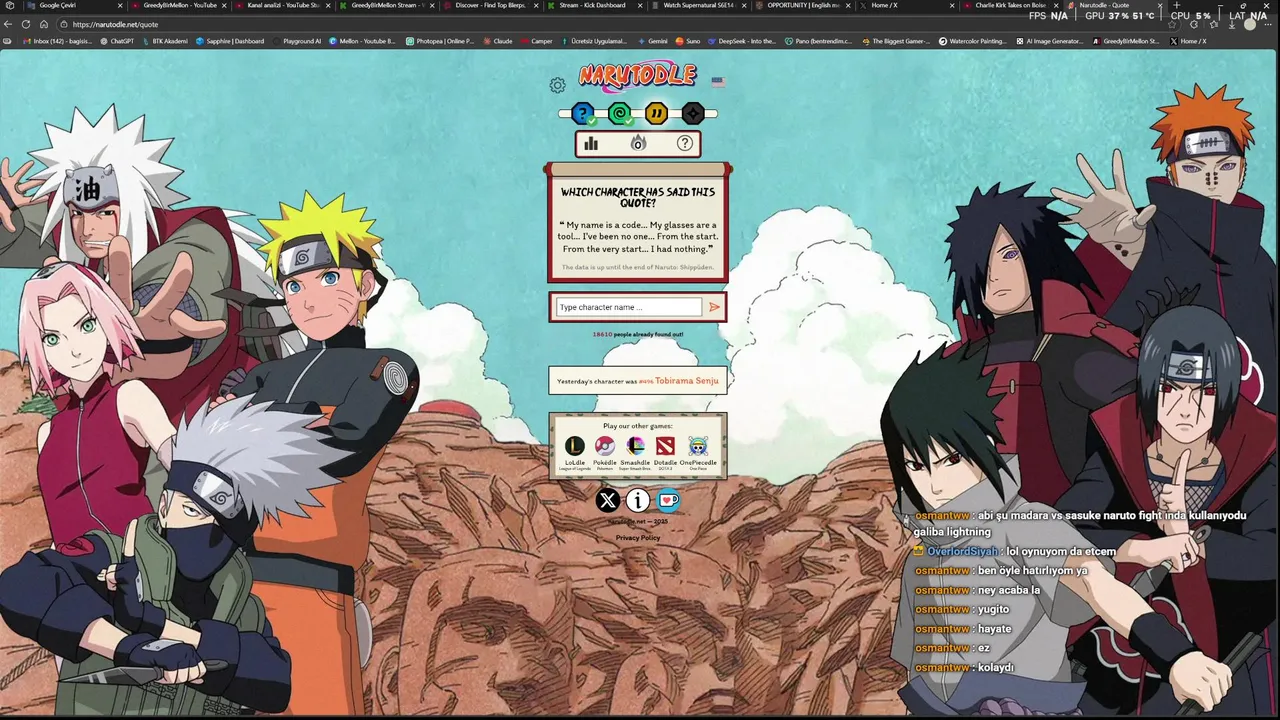Open Watercolor Painting bookmark

(x=973, y=41)
